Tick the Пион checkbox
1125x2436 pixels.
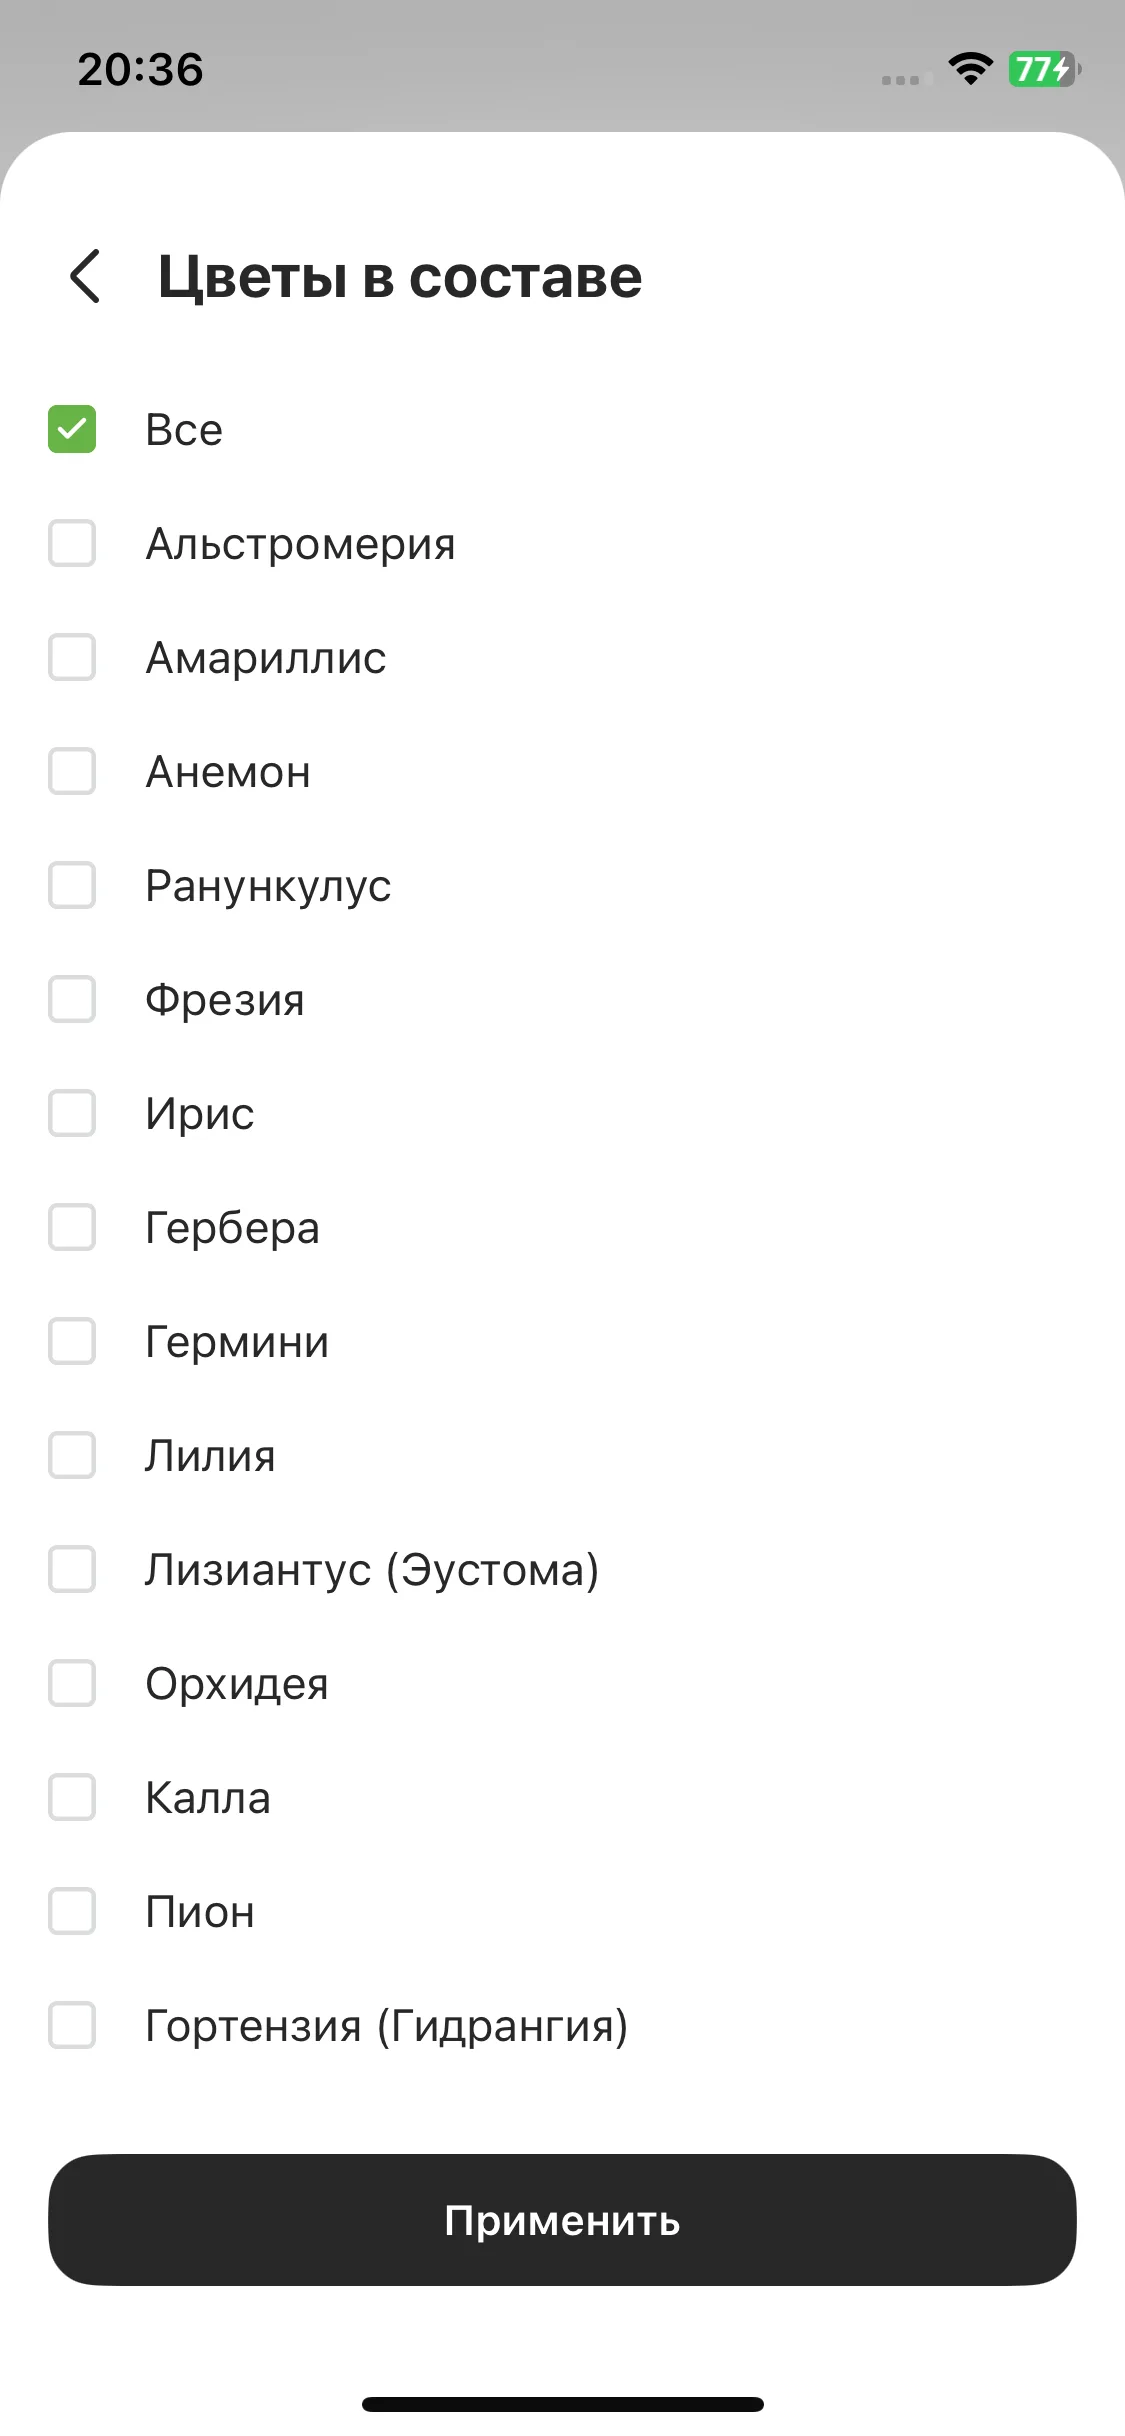coord(72,1911)
